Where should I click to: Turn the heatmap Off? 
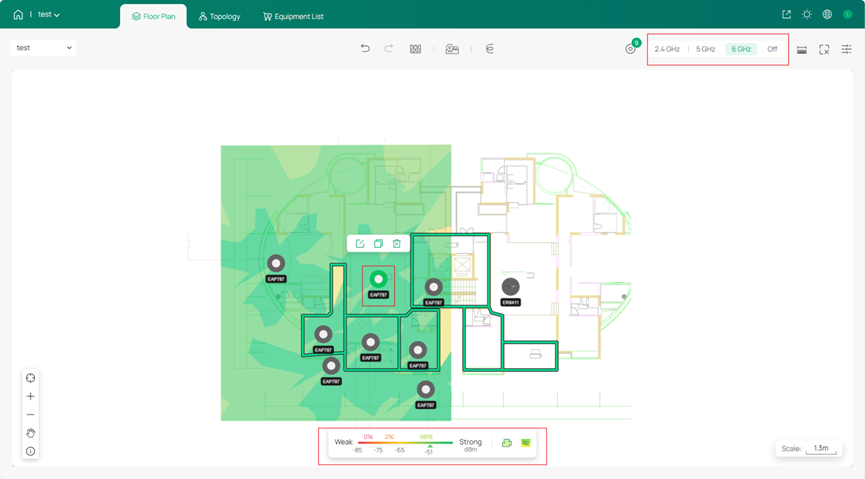coord(772,49)
